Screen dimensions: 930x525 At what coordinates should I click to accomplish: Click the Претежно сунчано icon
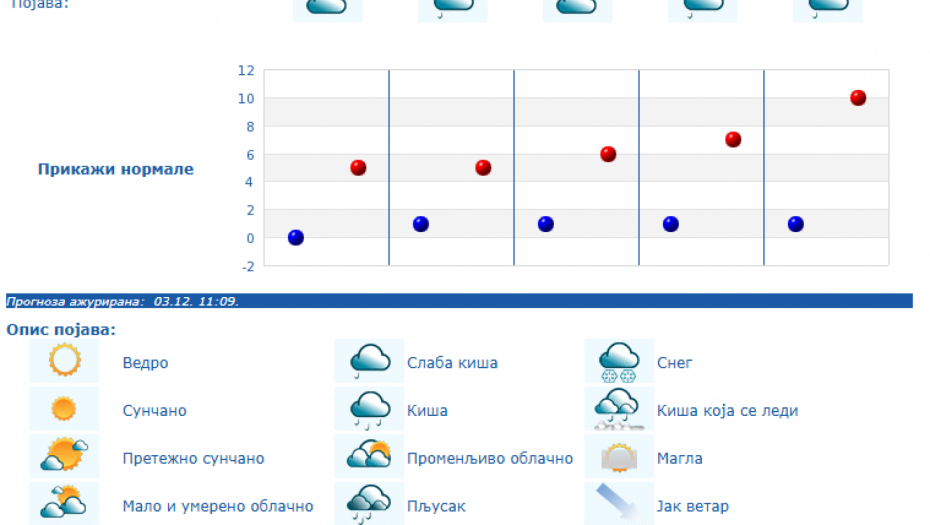(64, 456)
